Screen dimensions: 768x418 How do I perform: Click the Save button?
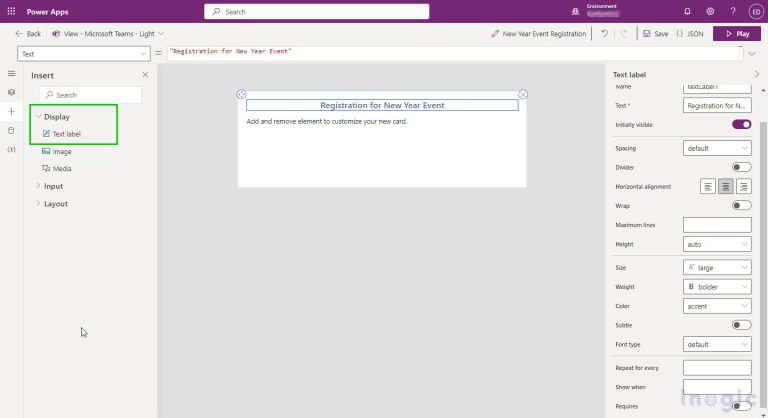click(655, 33)
